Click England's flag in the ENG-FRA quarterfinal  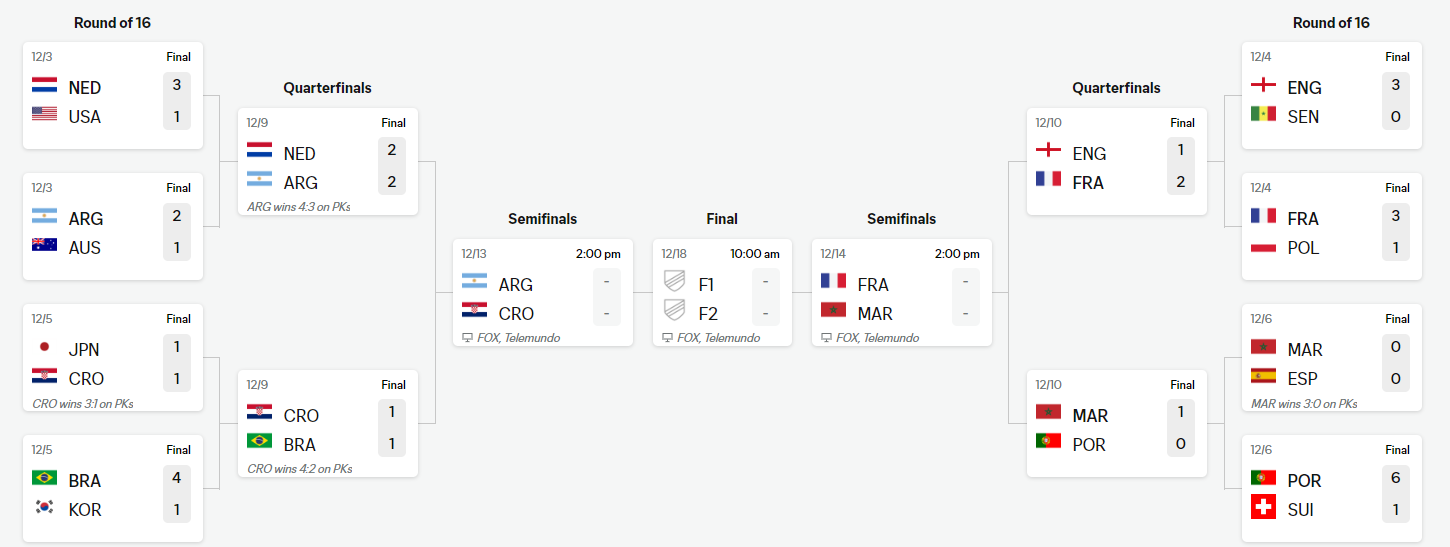click(1048, 151)
